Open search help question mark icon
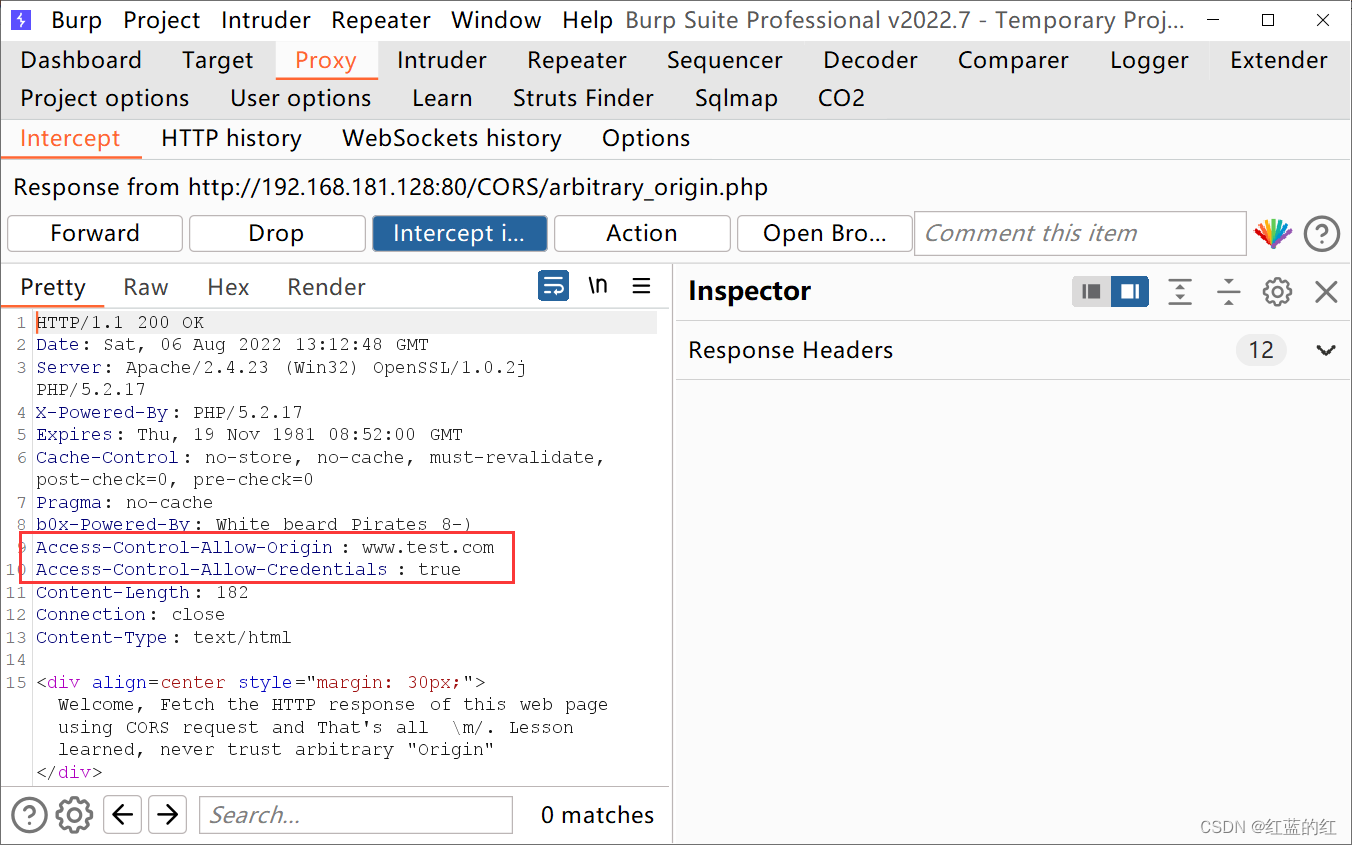1352x845 pixels. (x=29, y=815)
